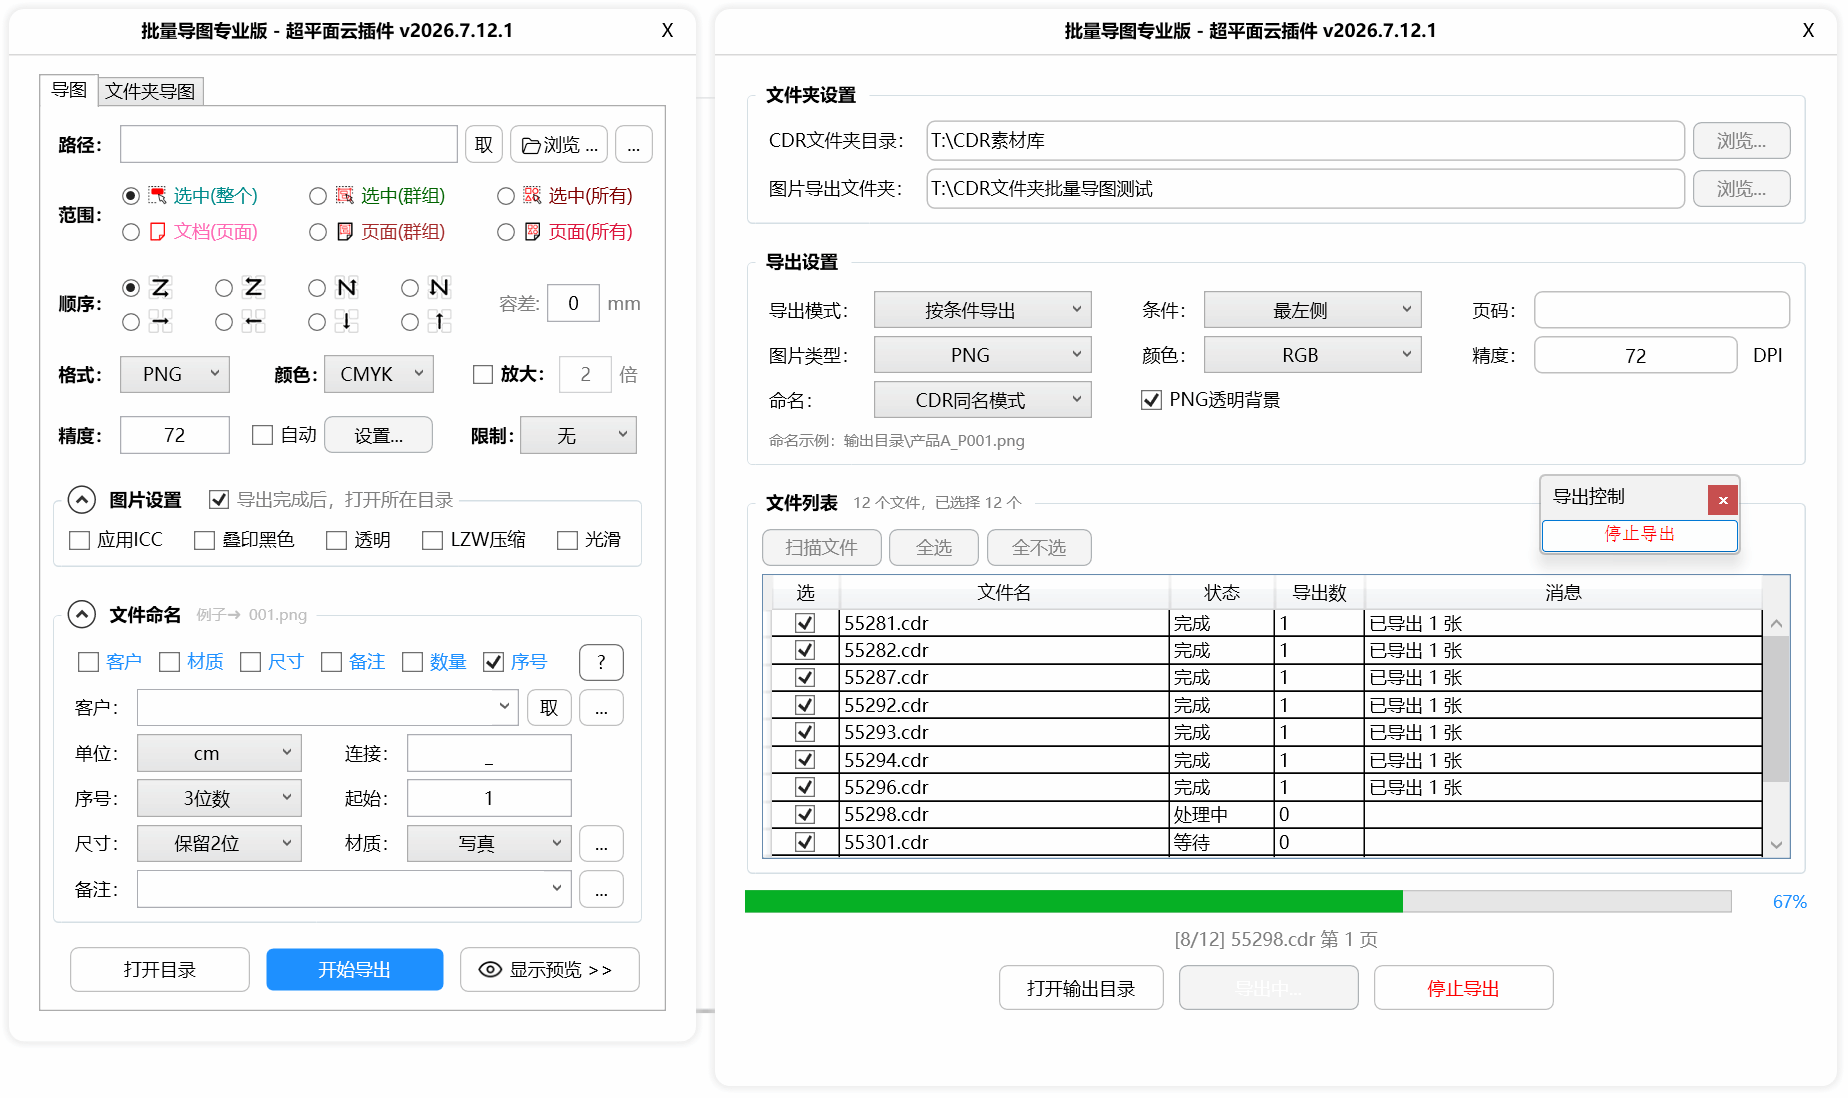Uncheck 导出完成后，打开所在目录

tap(219, 500)
